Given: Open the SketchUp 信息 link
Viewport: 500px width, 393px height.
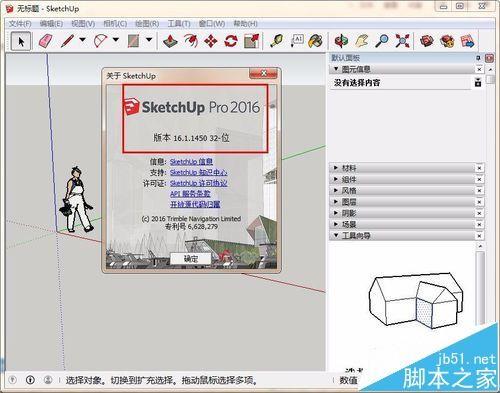Looking at the screenshot, I should (191, 162).
